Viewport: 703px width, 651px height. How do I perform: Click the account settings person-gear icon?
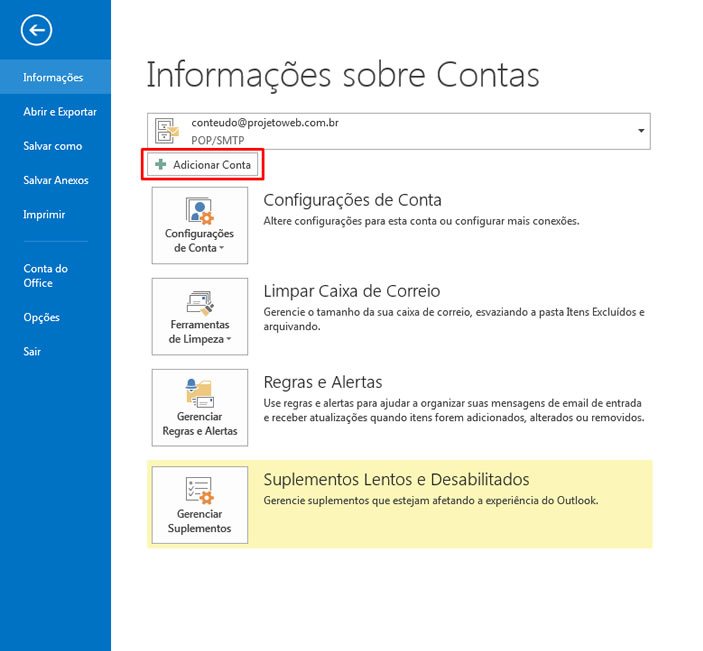[200, 210]
